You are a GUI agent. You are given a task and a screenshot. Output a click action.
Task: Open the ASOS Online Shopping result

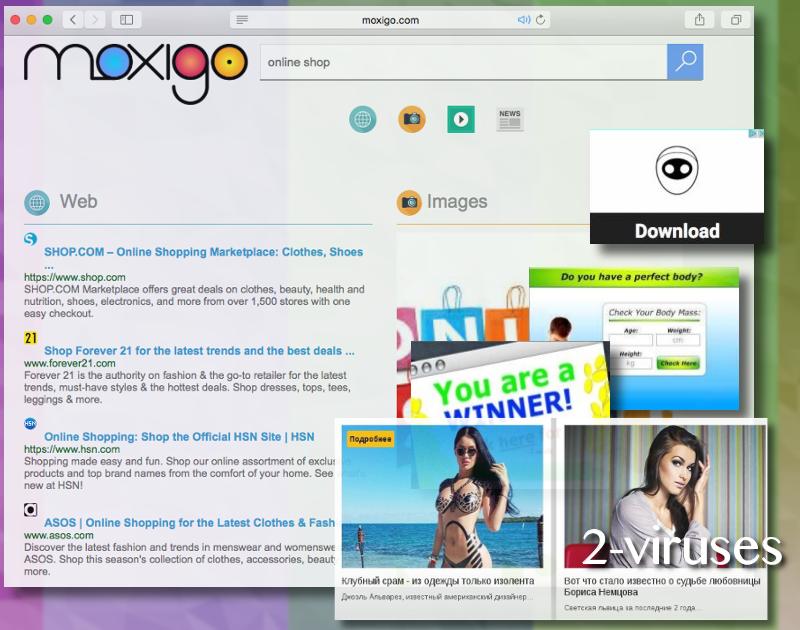189,523
